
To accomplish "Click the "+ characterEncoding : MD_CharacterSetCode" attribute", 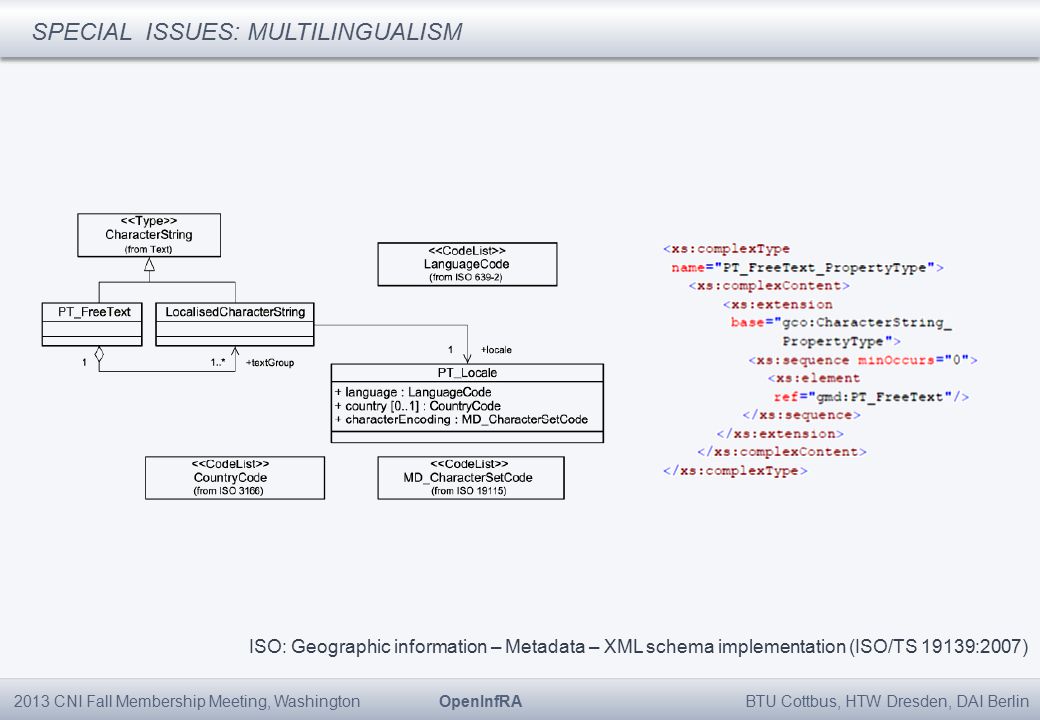I will click(x=462, y=420).
